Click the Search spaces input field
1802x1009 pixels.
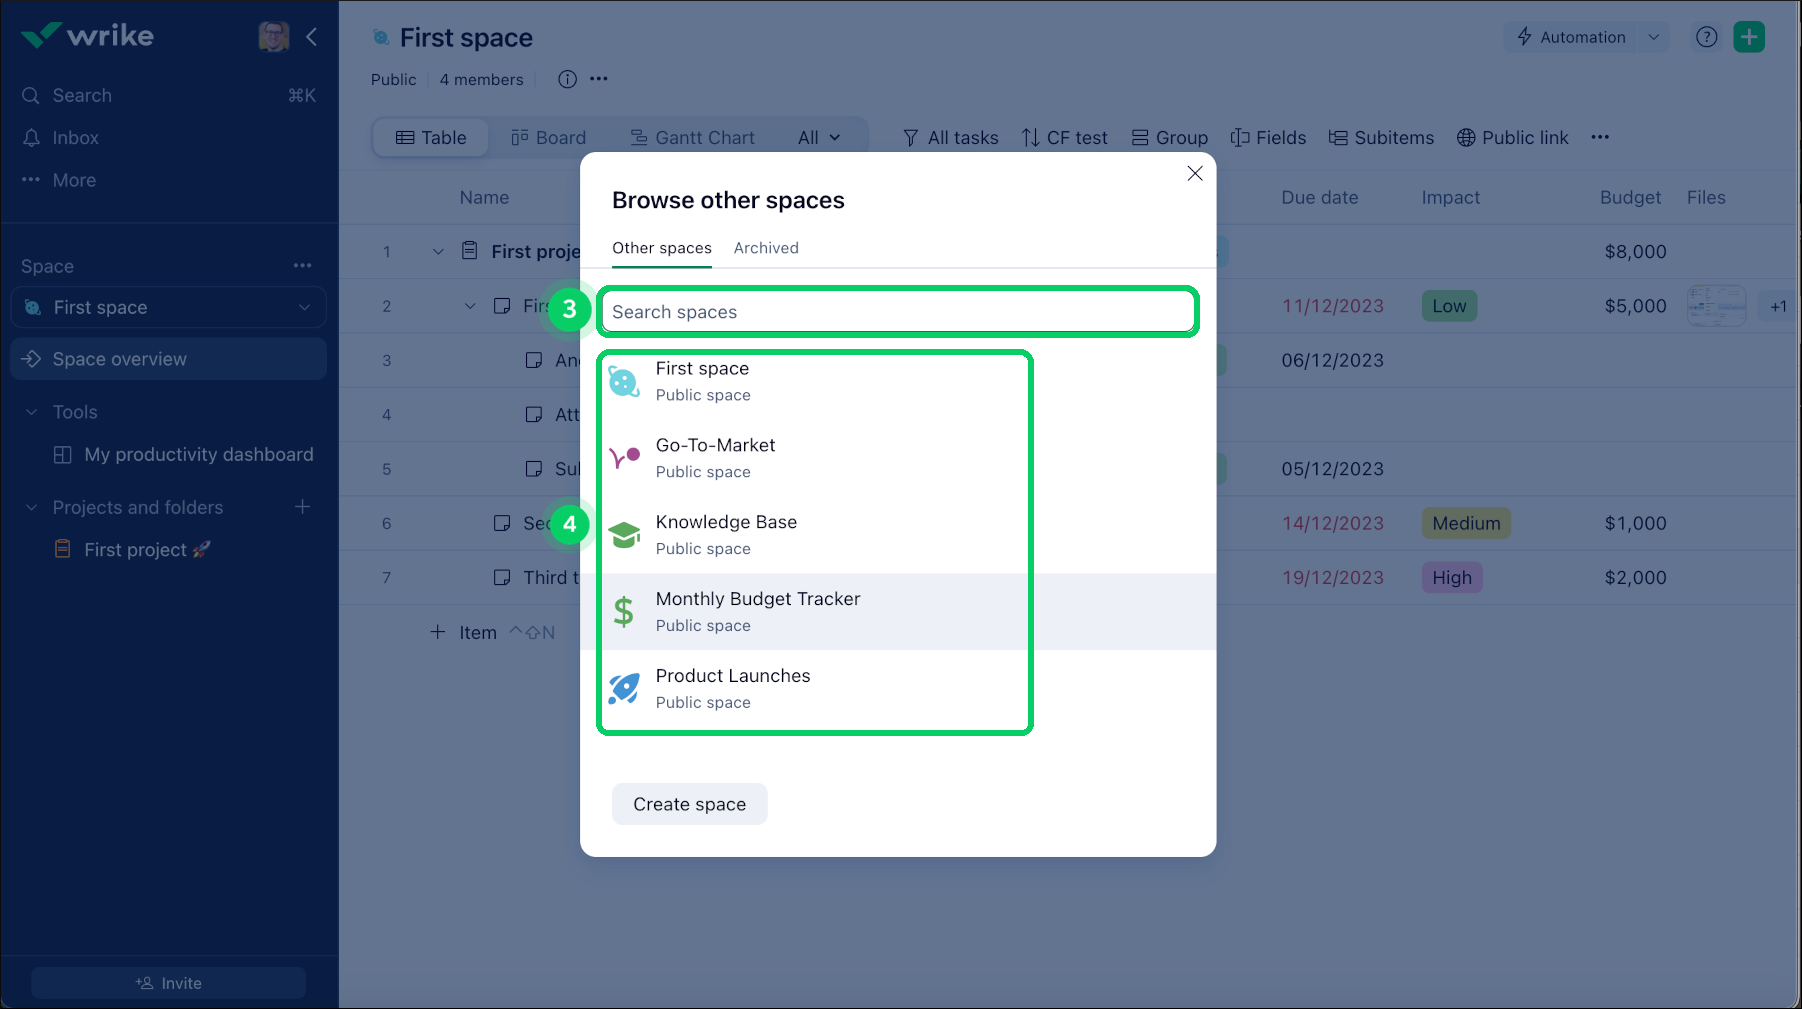[x=897, y=311]
